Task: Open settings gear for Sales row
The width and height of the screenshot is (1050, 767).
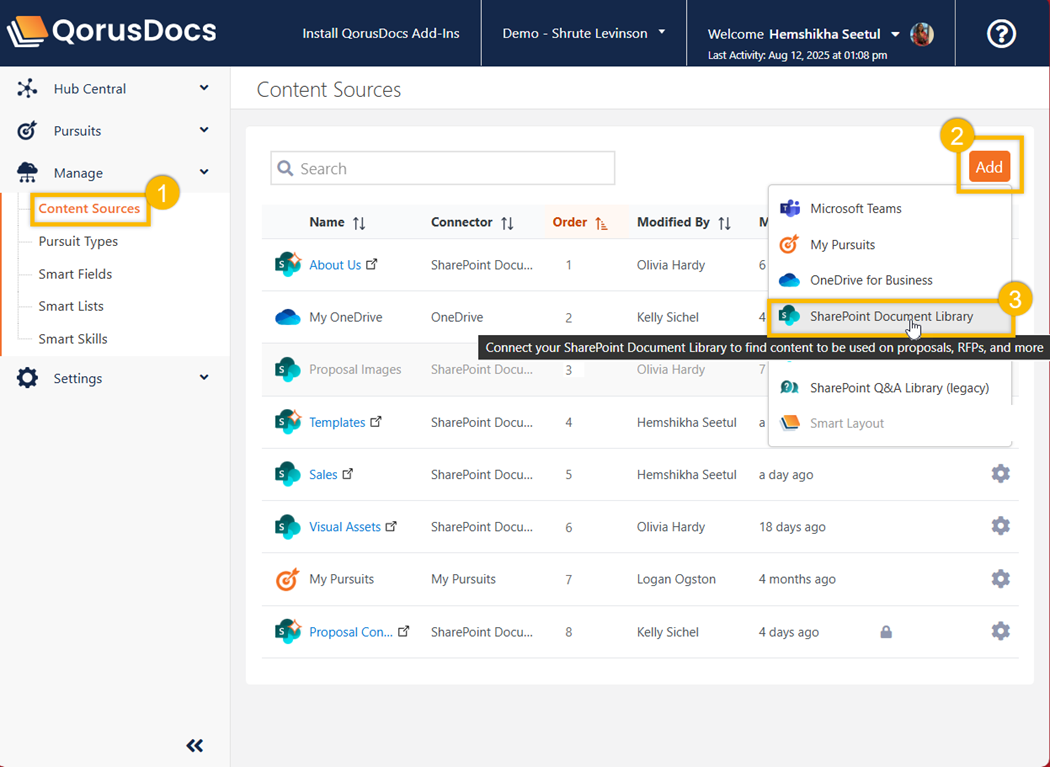Action: [x=1000, y=474]
